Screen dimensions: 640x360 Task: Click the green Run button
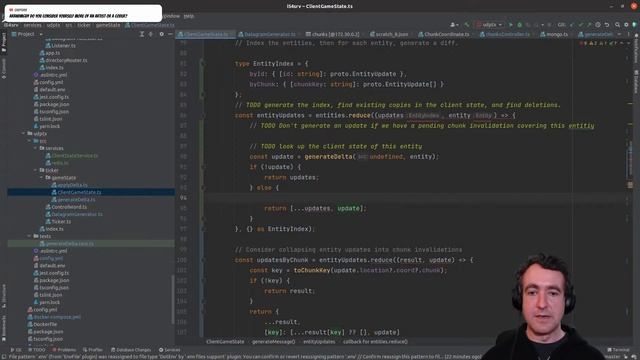[511, 25]
